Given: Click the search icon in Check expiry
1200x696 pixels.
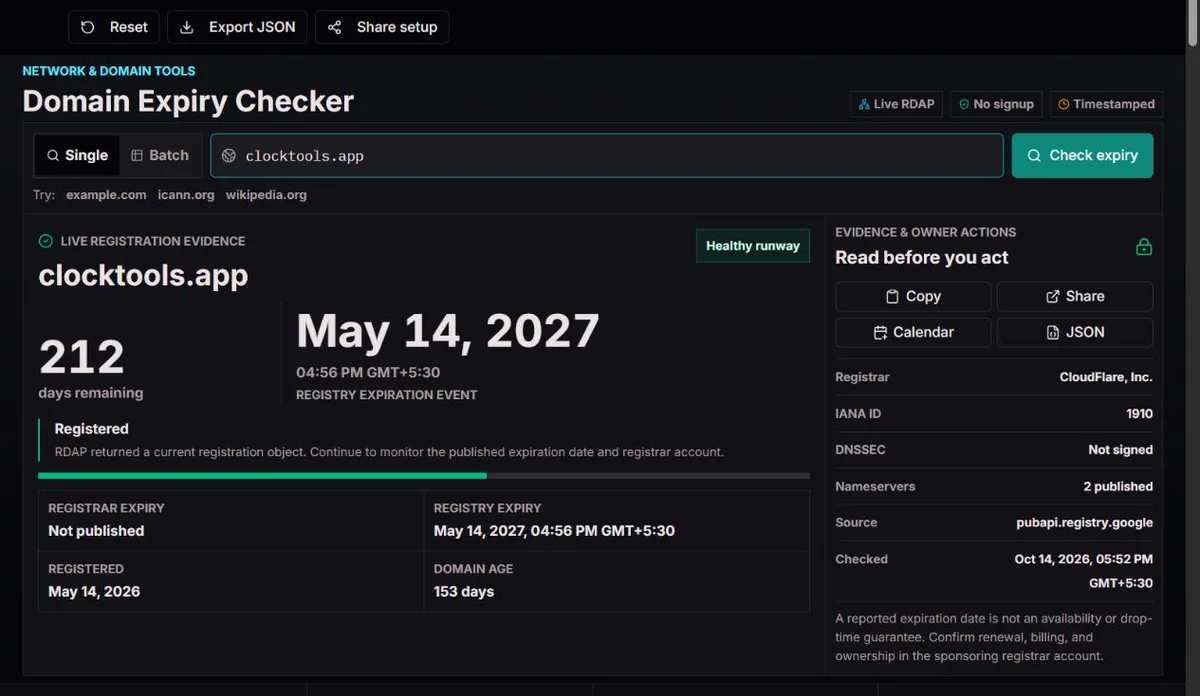Looking at the screenshot, I should [x=1034, y=155].
